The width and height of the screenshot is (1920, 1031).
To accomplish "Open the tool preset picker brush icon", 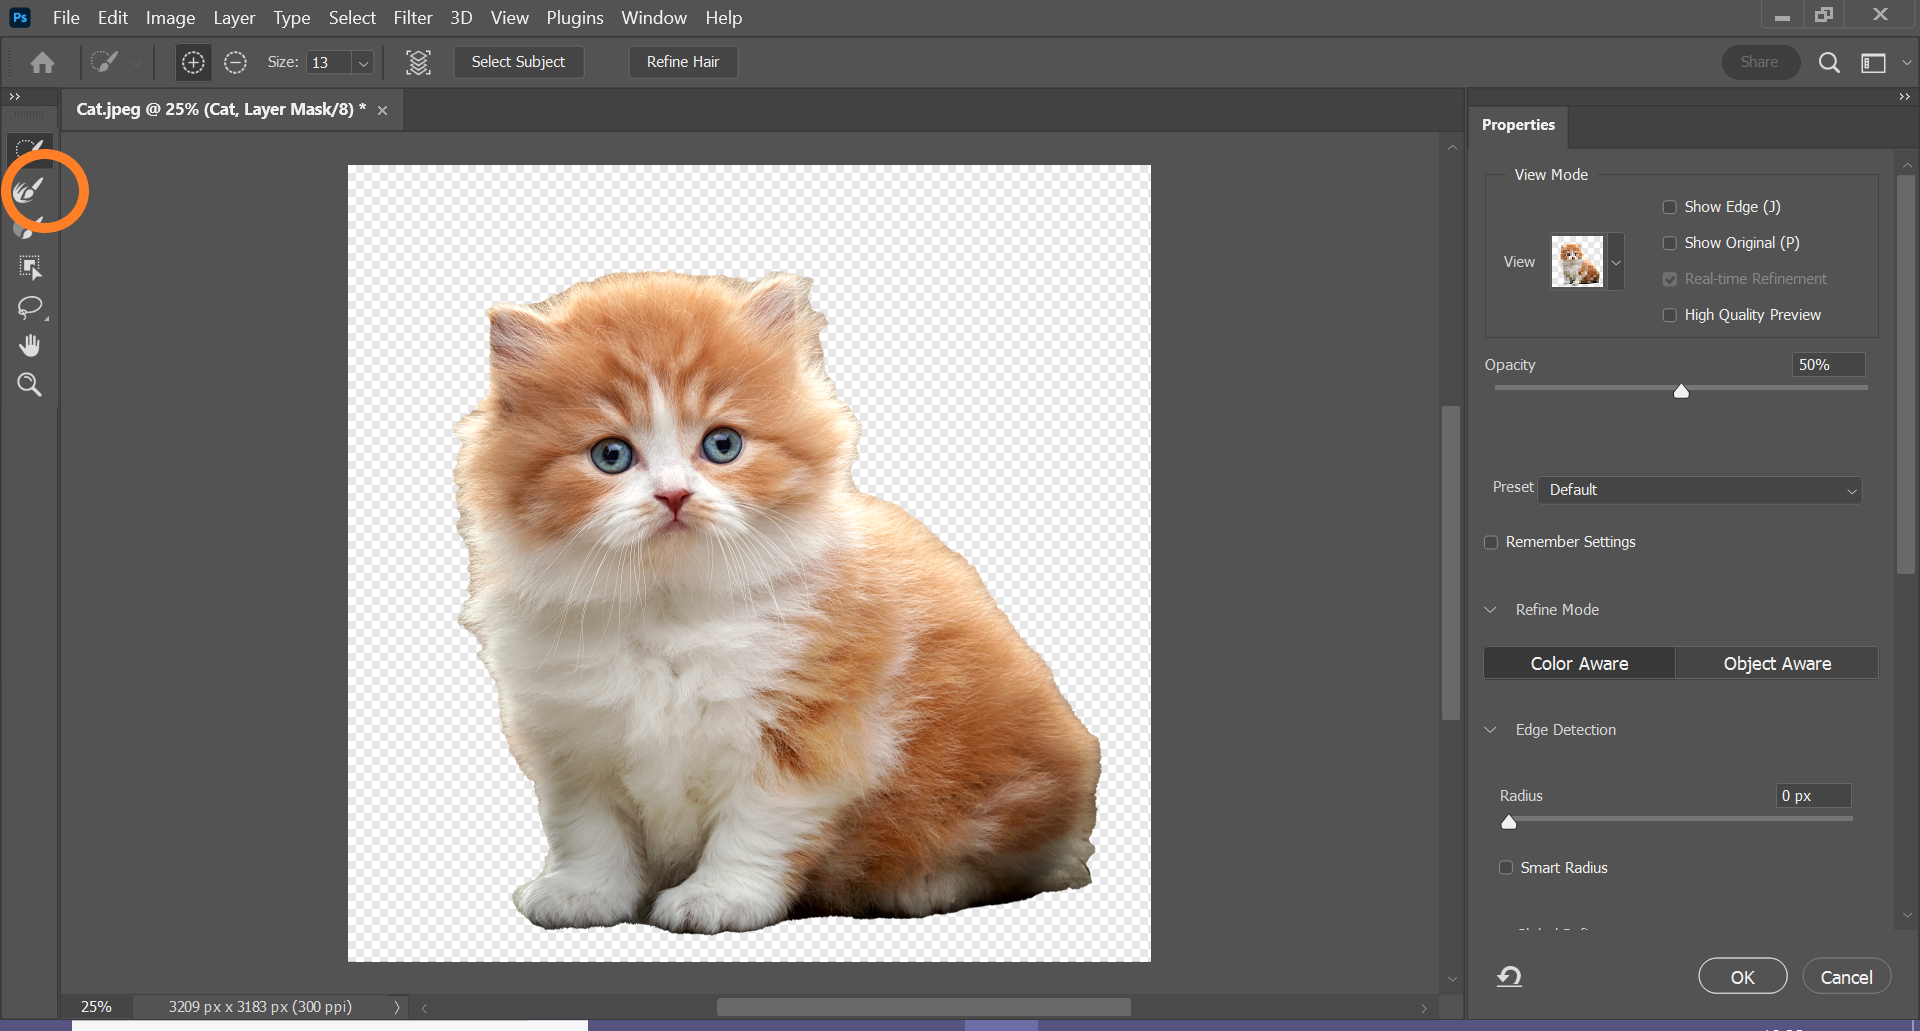I will point(105,62).
